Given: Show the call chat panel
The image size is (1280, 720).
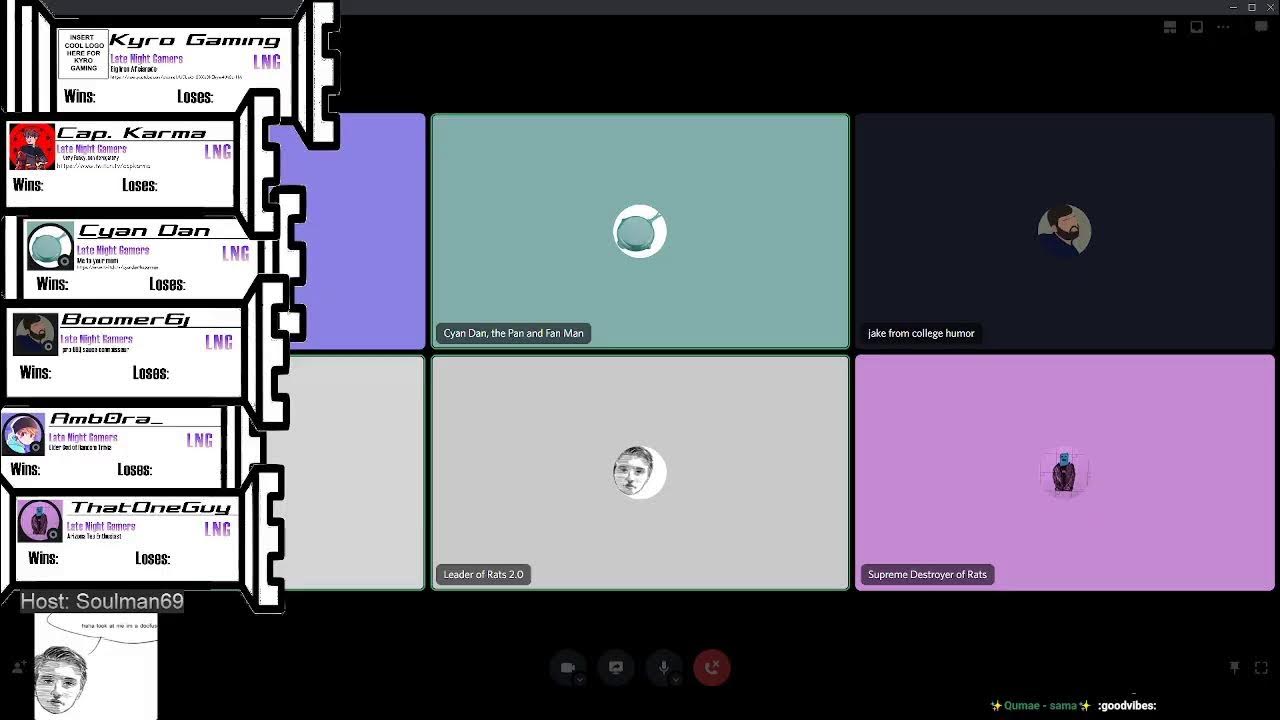Looking at the screenshot, I should 1261,27.
